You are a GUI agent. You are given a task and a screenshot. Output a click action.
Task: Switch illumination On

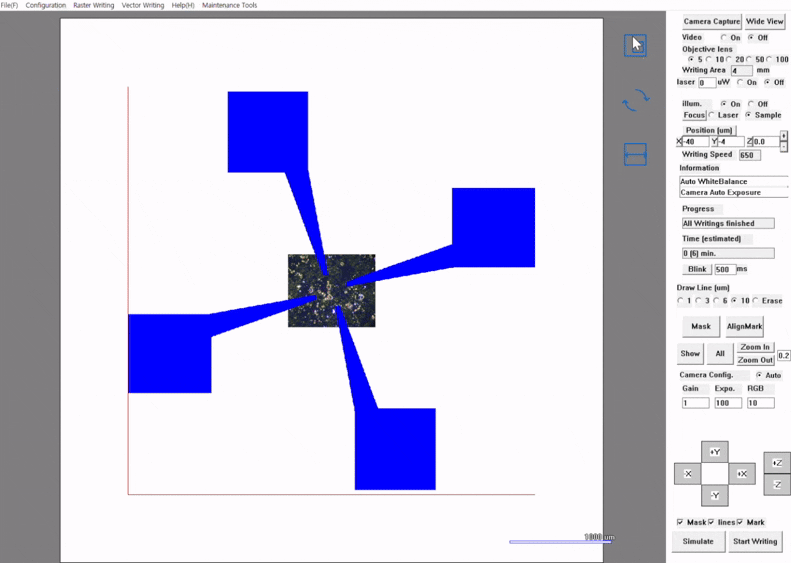click(724, 104)
